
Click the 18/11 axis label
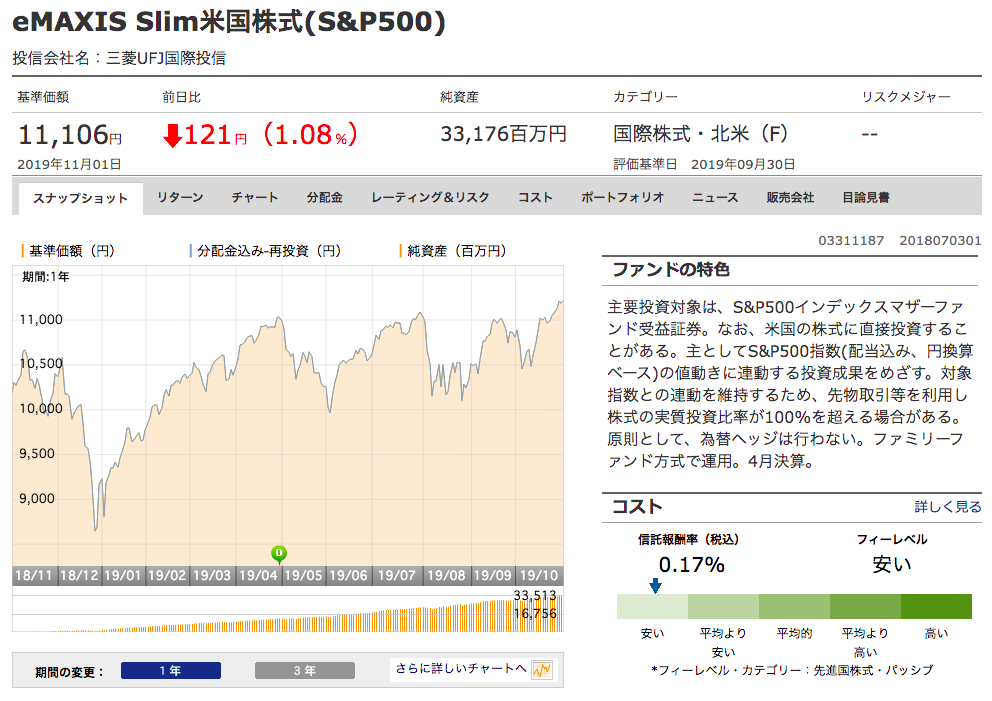pos(34,576)
